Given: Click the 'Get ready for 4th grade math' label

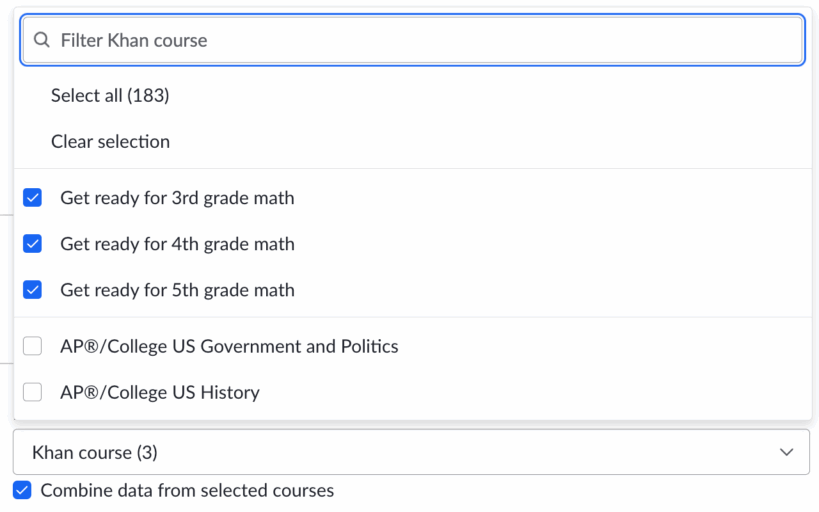Looking at the screenshot, I should pyautogui.click(x=177, y=244).
